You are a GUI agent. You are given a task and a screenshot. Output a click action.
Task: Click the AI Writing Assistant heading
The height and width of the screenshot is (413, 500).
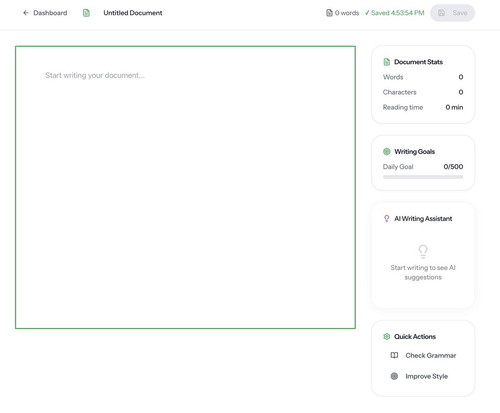click(x=423, y=219)
